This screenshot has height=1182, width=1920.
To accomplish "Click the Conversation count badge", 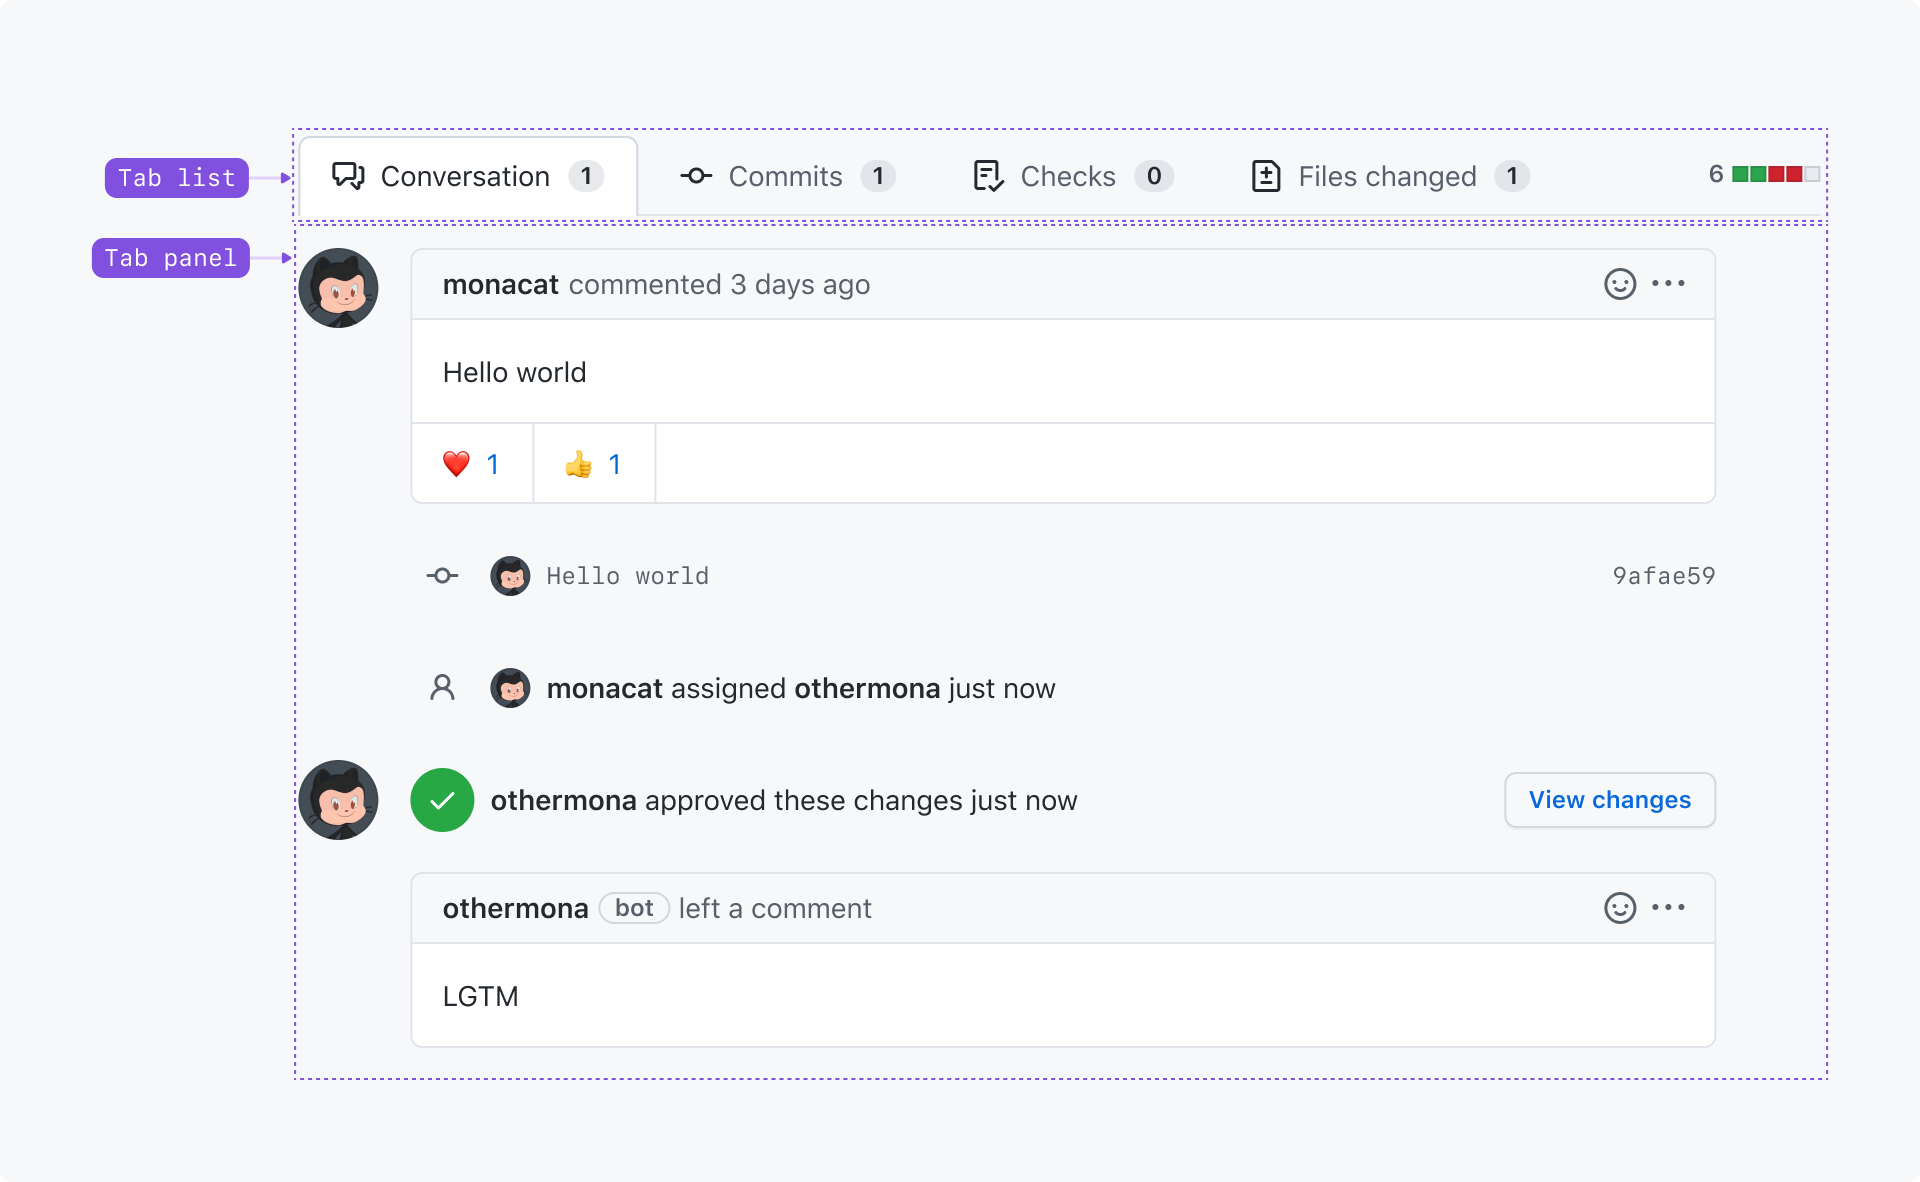I will [x=586, y=176].
